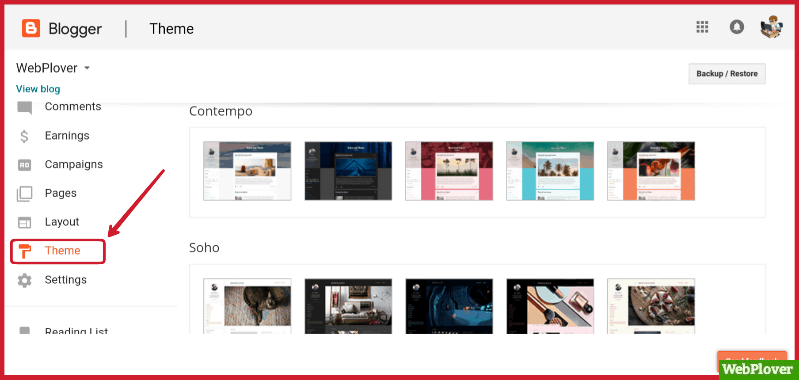Viewport: 799px width, 380px height.
Task: Choose the Contempo orange flamingo theme
Action: point(651,171)
